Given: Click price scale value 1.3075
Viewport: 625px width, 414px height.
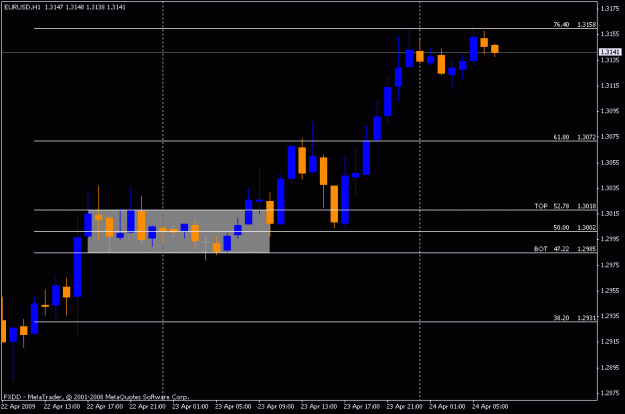Looking at the screenshot, I should [610, 136].
